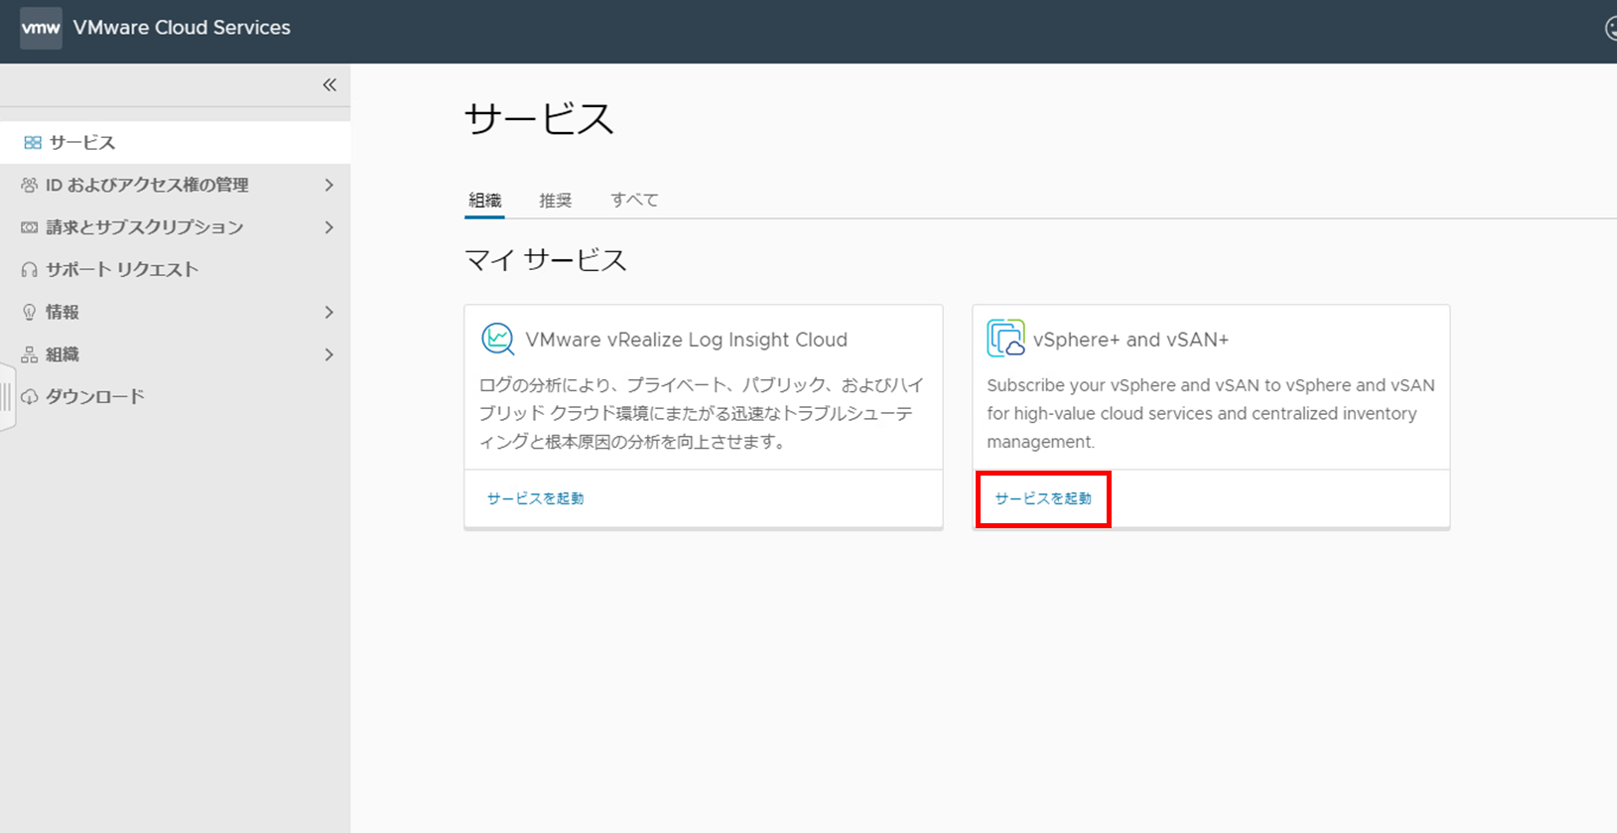This screenshot has height=833, width=1617.
Task: Click the side panel grip handle at left edge
Action: point(6,397)
